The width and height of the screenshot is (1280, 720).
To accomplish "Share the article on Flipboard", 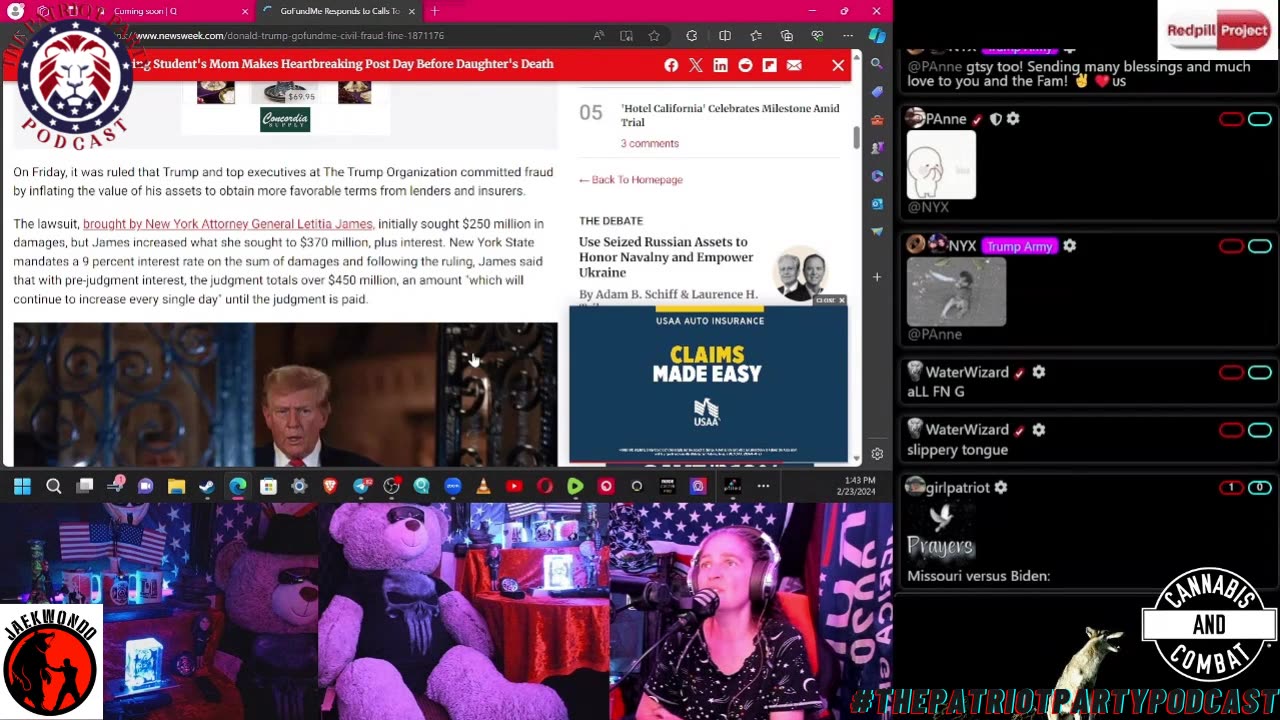I will pos(769,65).
